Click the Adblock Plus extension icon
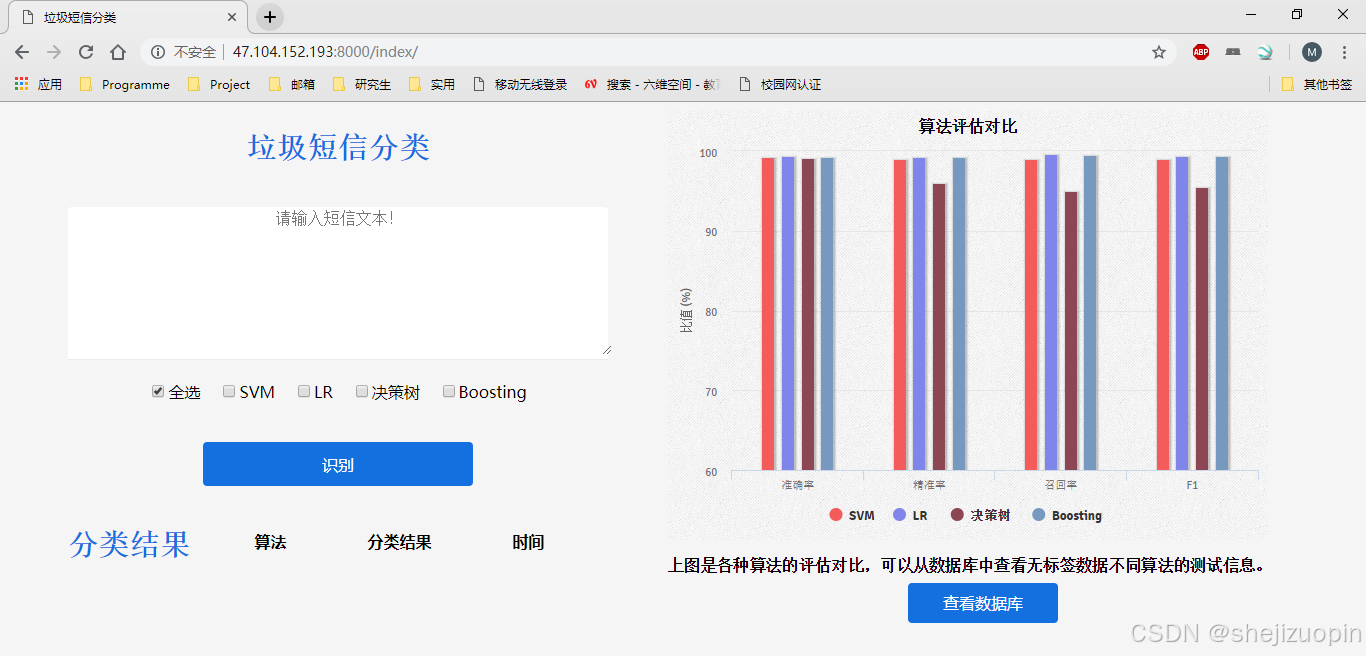The width and height of the screenshot is (1366, 656). [1199, 51]
